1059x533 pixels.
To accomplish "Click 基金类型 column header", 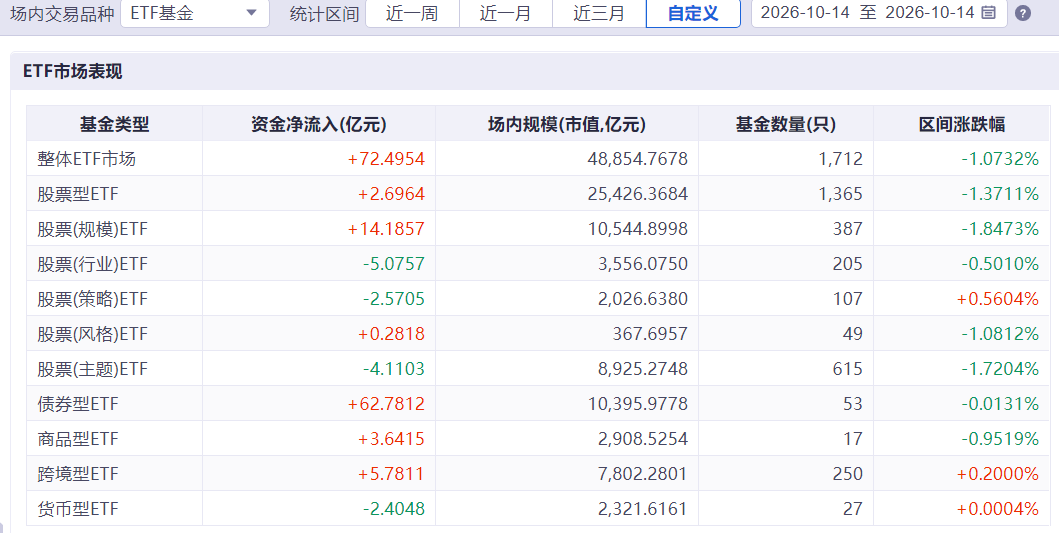I will (x=114, y=124).
